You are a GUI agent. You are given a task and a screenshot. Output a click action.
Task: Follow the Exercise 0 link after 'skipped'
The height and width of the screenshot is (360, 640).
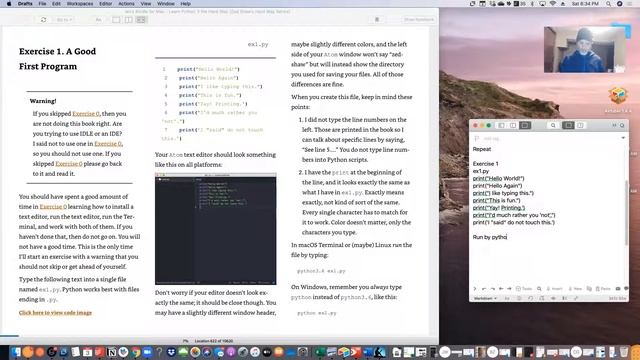click(x=69, y=164)
